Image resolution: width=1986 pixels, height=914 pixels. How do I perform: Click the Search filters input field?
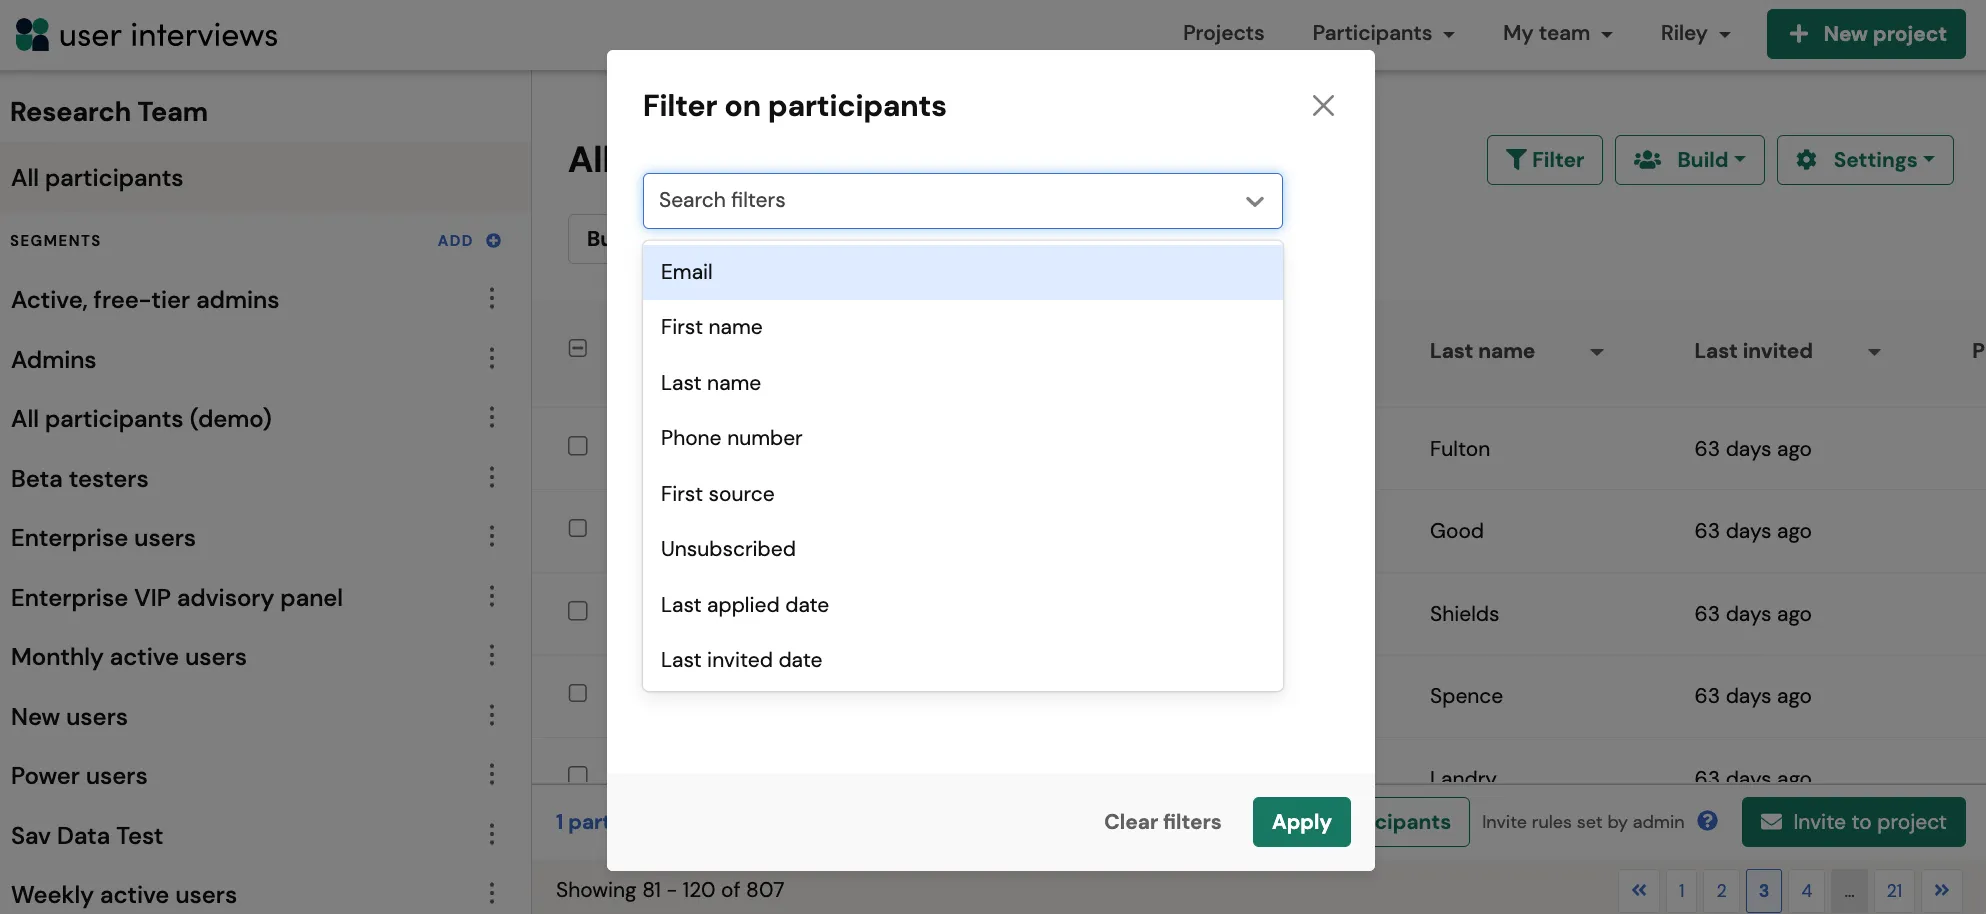click(962, 201)
